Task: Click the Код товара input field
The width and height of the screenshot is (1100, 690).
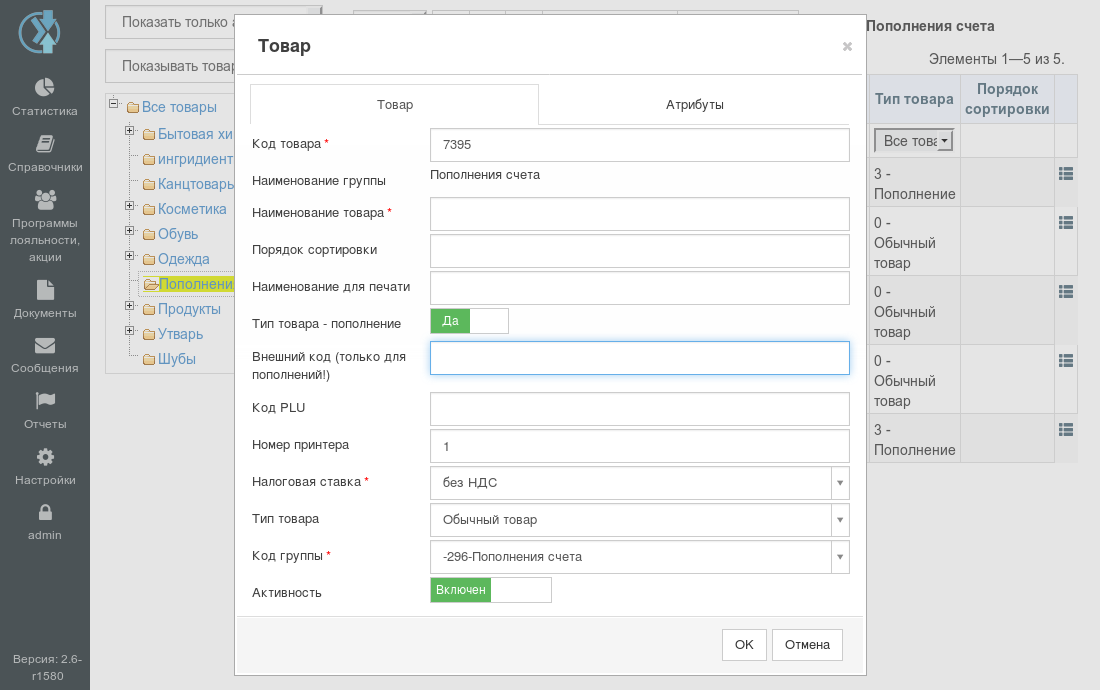Action: coord(639,144)
